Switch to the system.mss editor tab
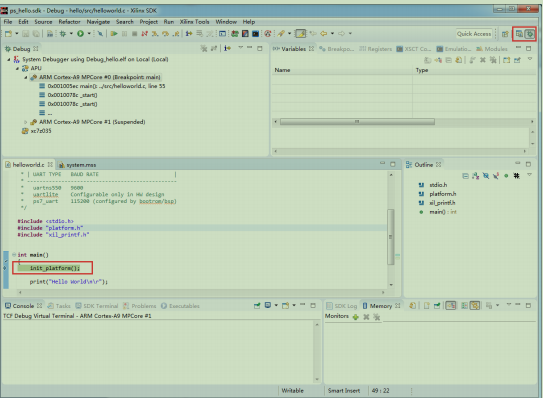This screenshot has width=543, height=398. (77, 165)
